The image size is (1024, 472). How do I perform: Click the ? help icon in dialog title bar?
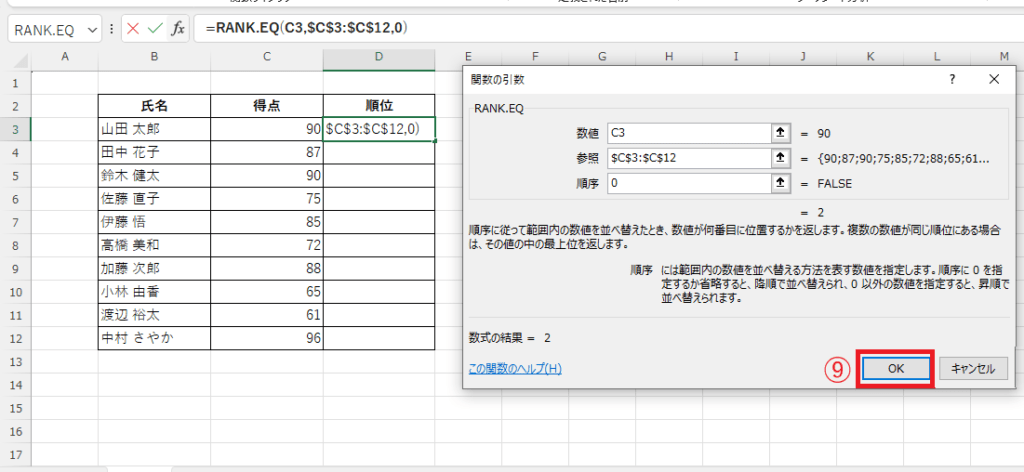(x=952, y=80)
